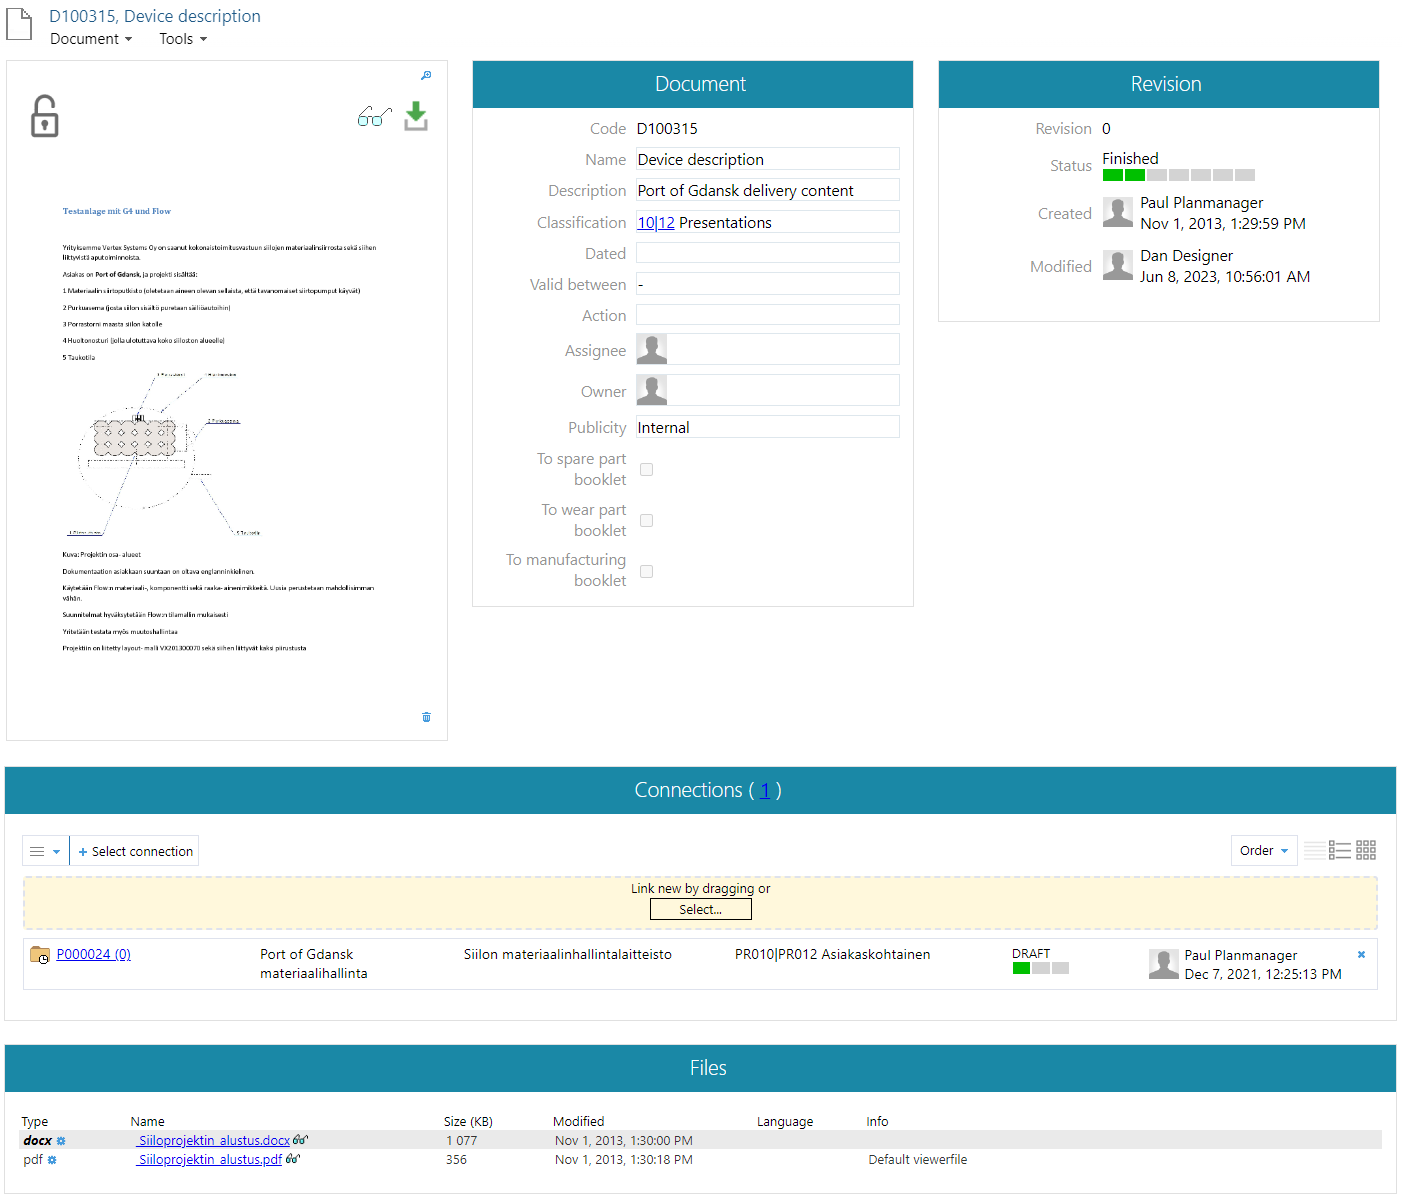Expand the connections list menu dropdown
Viewport: 1402px width, 1202px height.
click(x=45, y=852)
